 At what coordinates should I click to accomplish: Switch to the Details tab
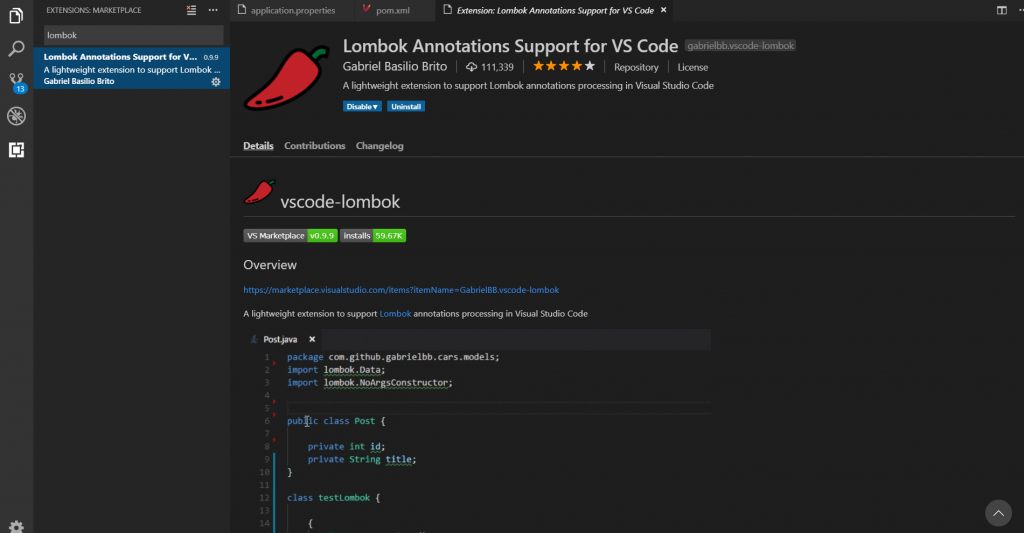click(259, 146)
